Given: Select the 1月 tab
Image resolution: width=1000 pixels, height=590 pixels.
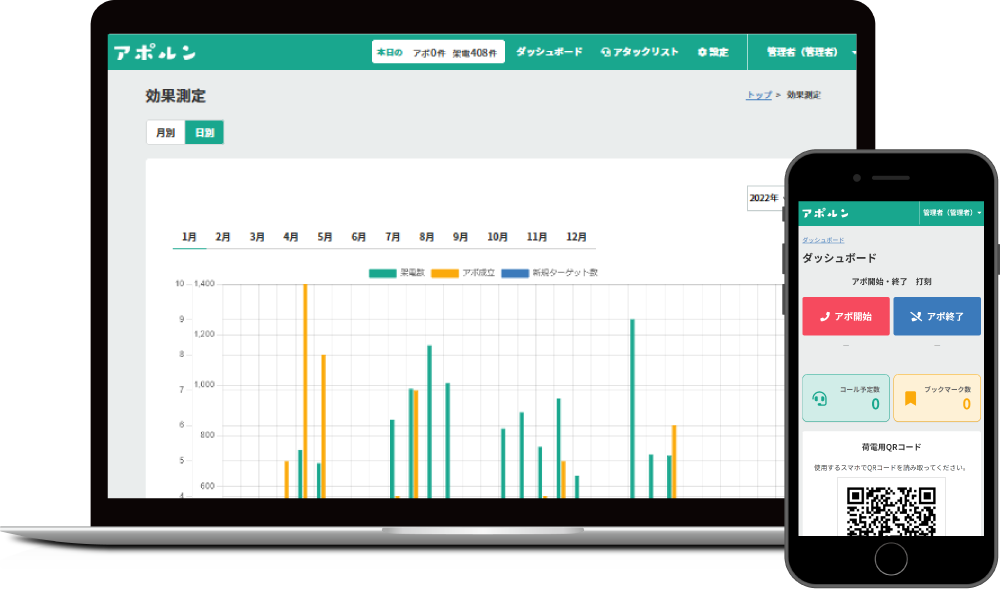Looking at the screenshot, I should 189,237.
